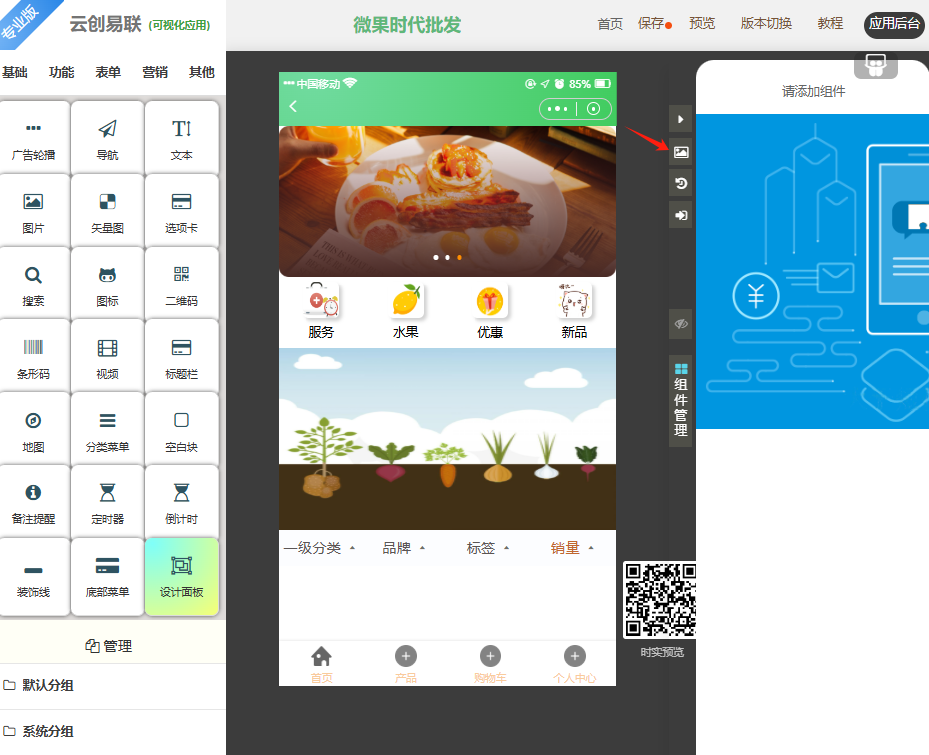929x755 pixels.
Task: Select the 广告轮播 carousel component
Action: tap(33, 138)
